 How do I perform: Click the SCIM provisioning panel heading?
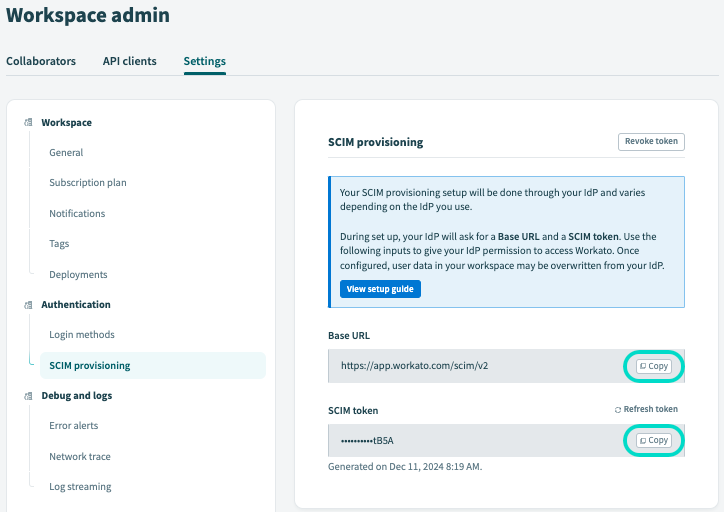(x=375, y=142)
